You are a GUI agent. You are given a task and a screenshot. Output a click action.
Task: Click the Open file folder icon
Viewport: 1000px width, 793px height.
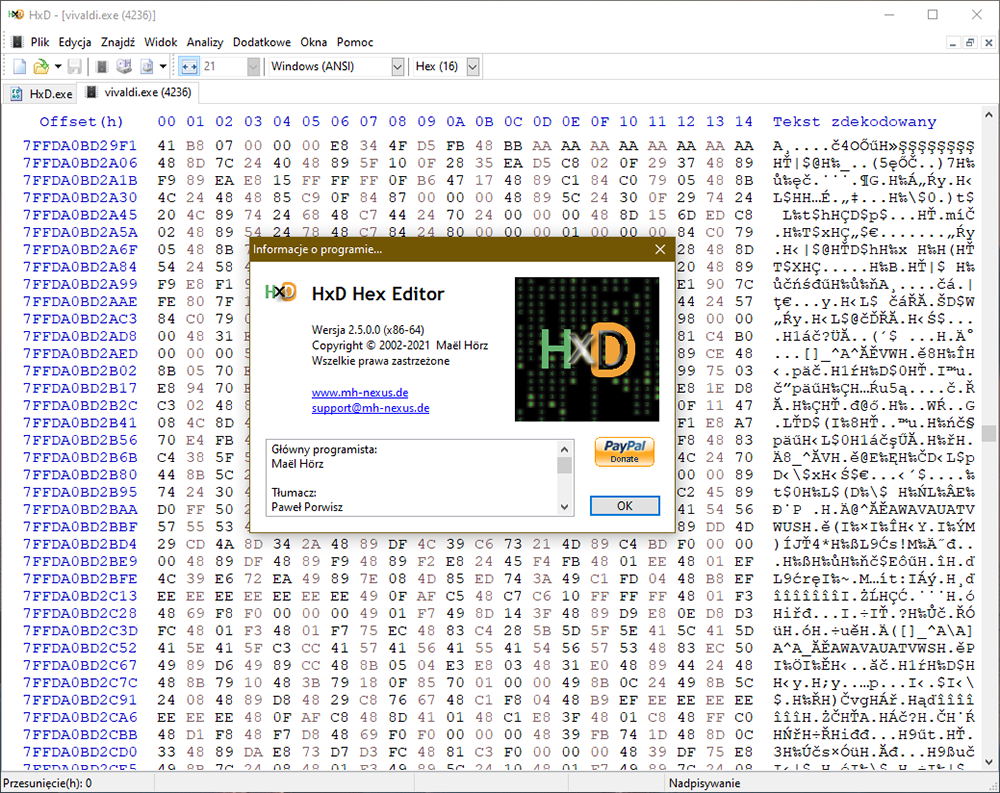(41, 66)
